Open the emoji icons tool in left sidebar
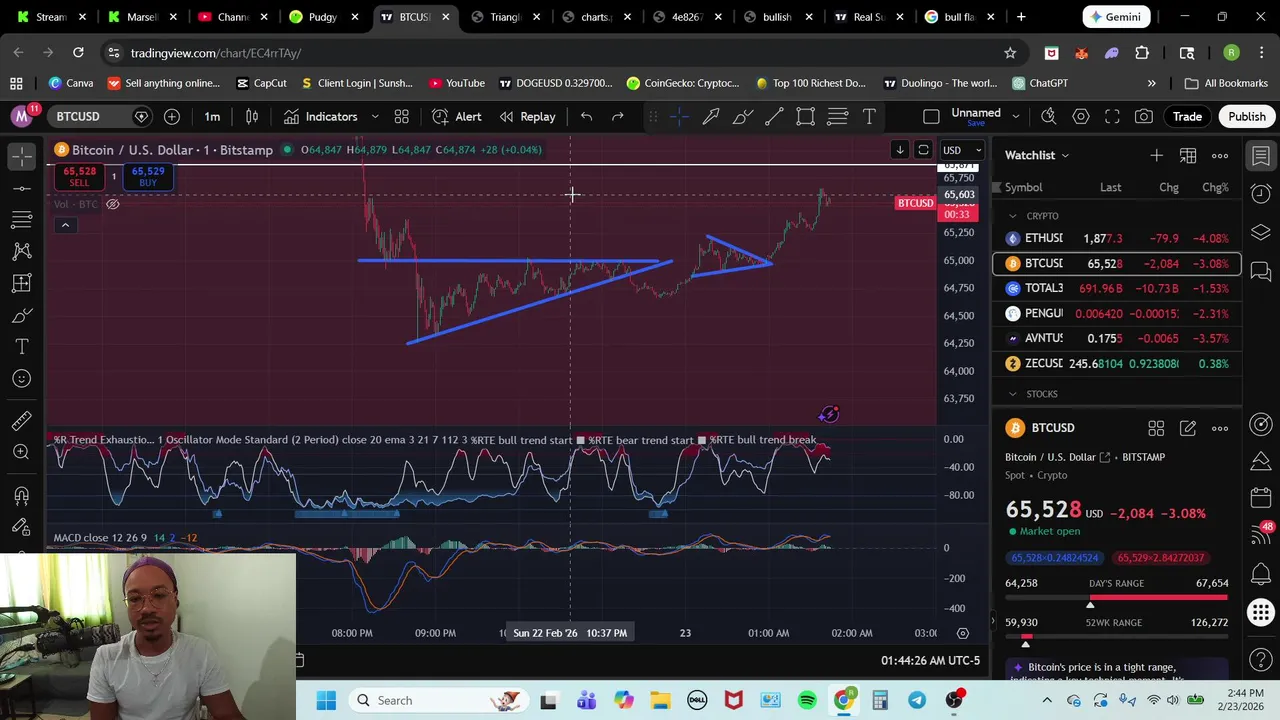 [x=21, y=379]
